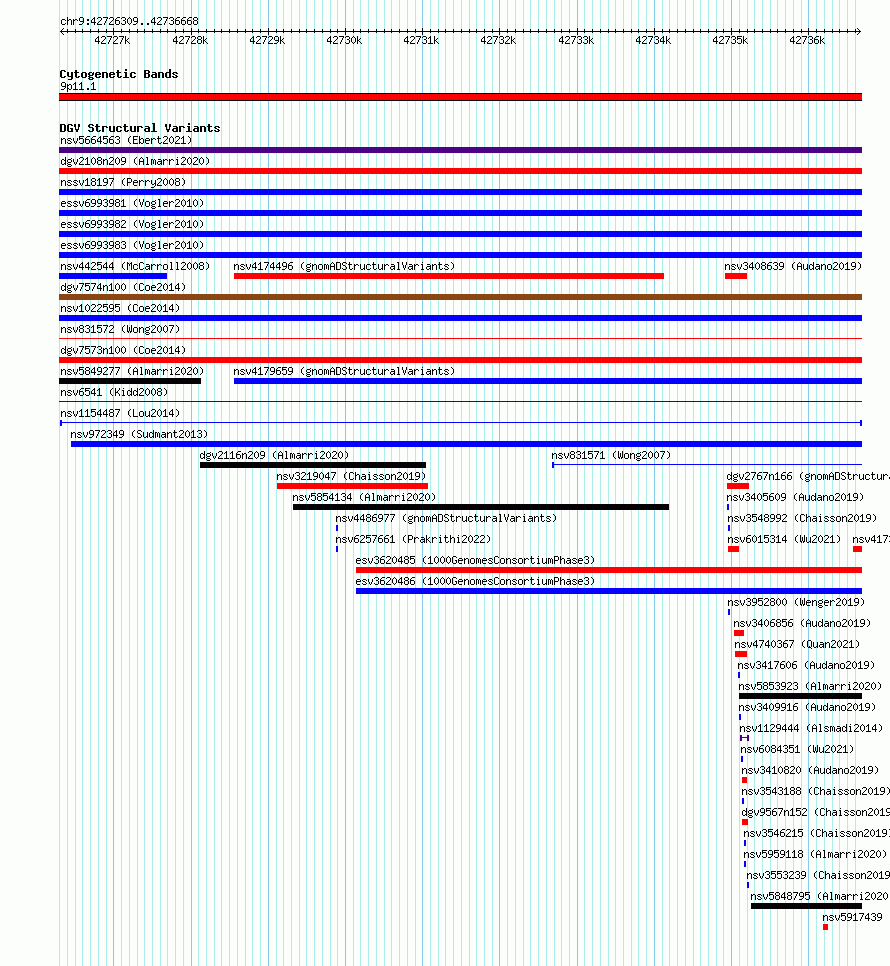Viewport: 890px width, 966px height.
Task: Open the nsv3405609 (Audano2019) label
Action: coord(795,497)
